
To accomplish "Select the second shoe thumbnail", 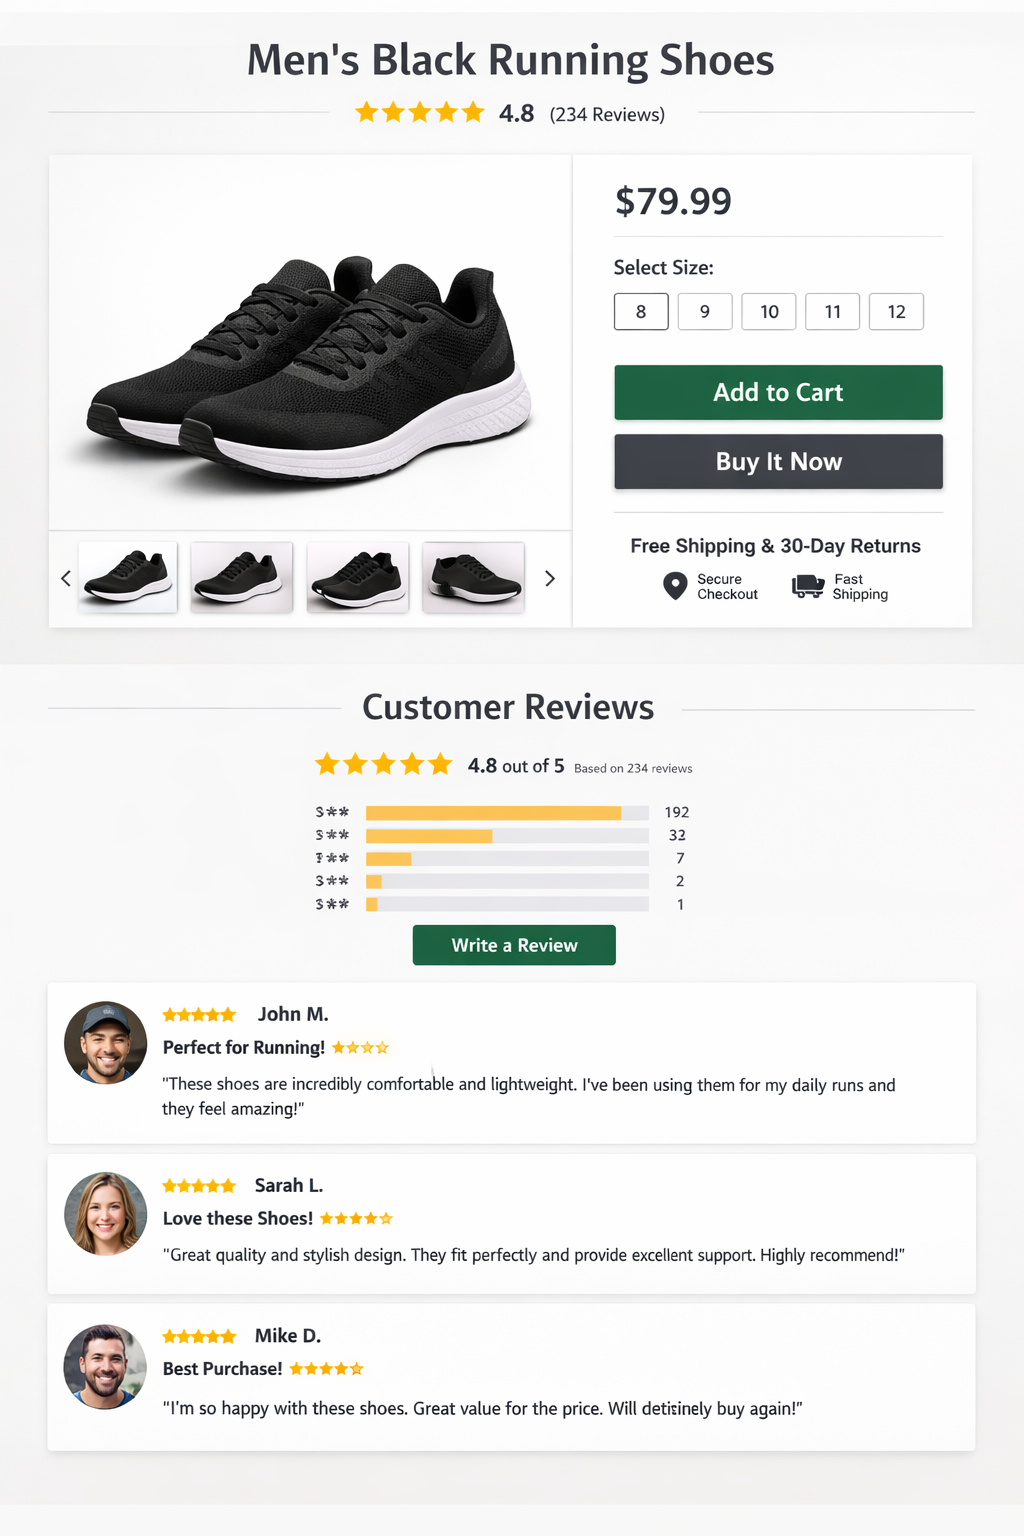I will coord(240,578).
